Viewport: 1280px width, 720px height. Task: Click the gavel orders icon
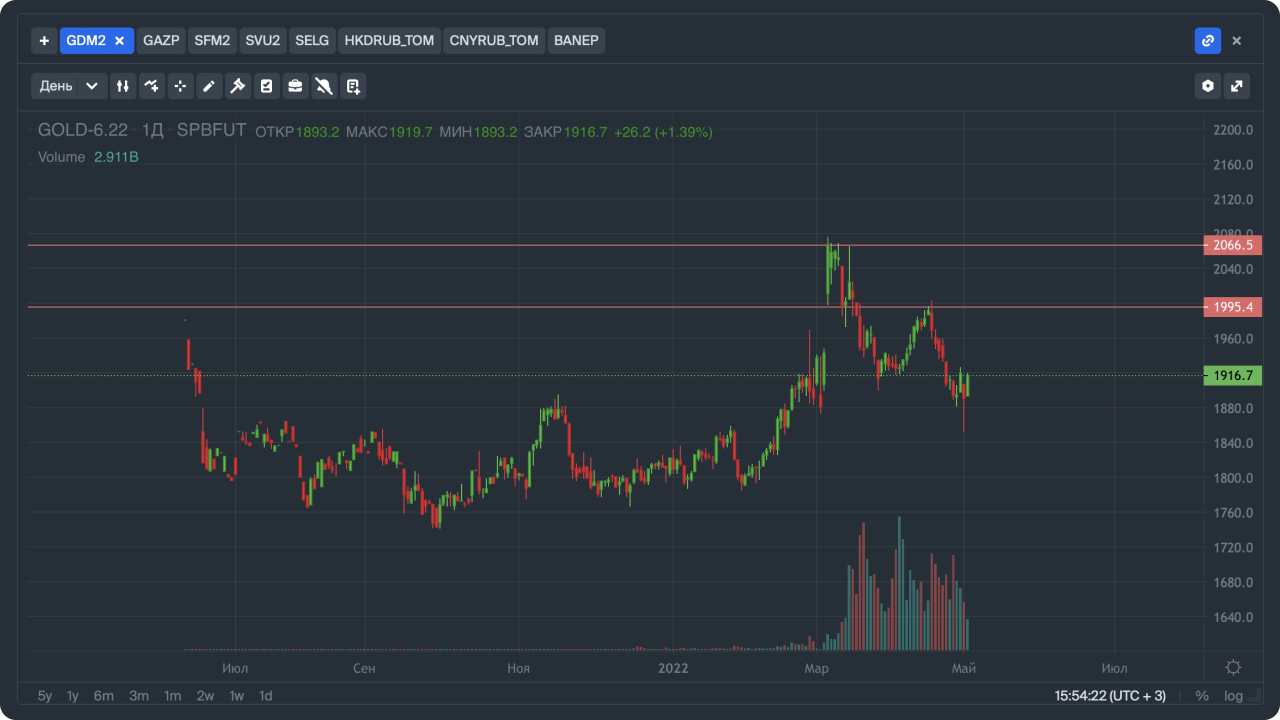(x=237, y=86)
